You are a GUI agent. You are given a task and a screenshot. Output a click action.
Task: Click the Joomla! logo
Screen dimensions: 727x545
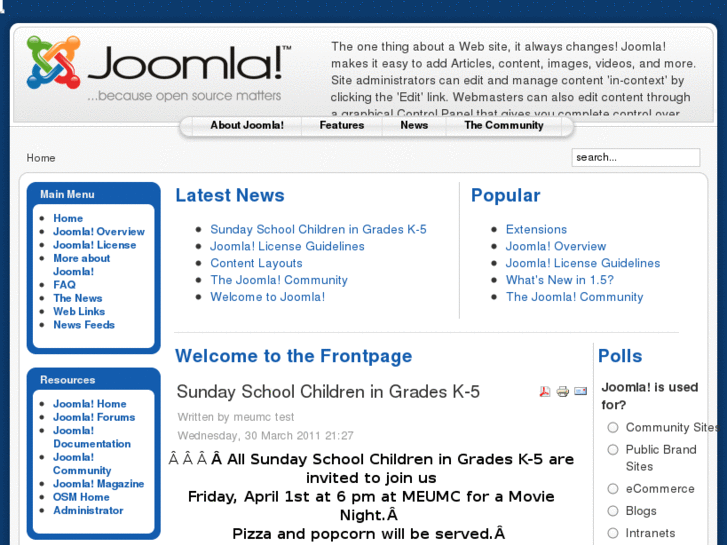point(159,67)
